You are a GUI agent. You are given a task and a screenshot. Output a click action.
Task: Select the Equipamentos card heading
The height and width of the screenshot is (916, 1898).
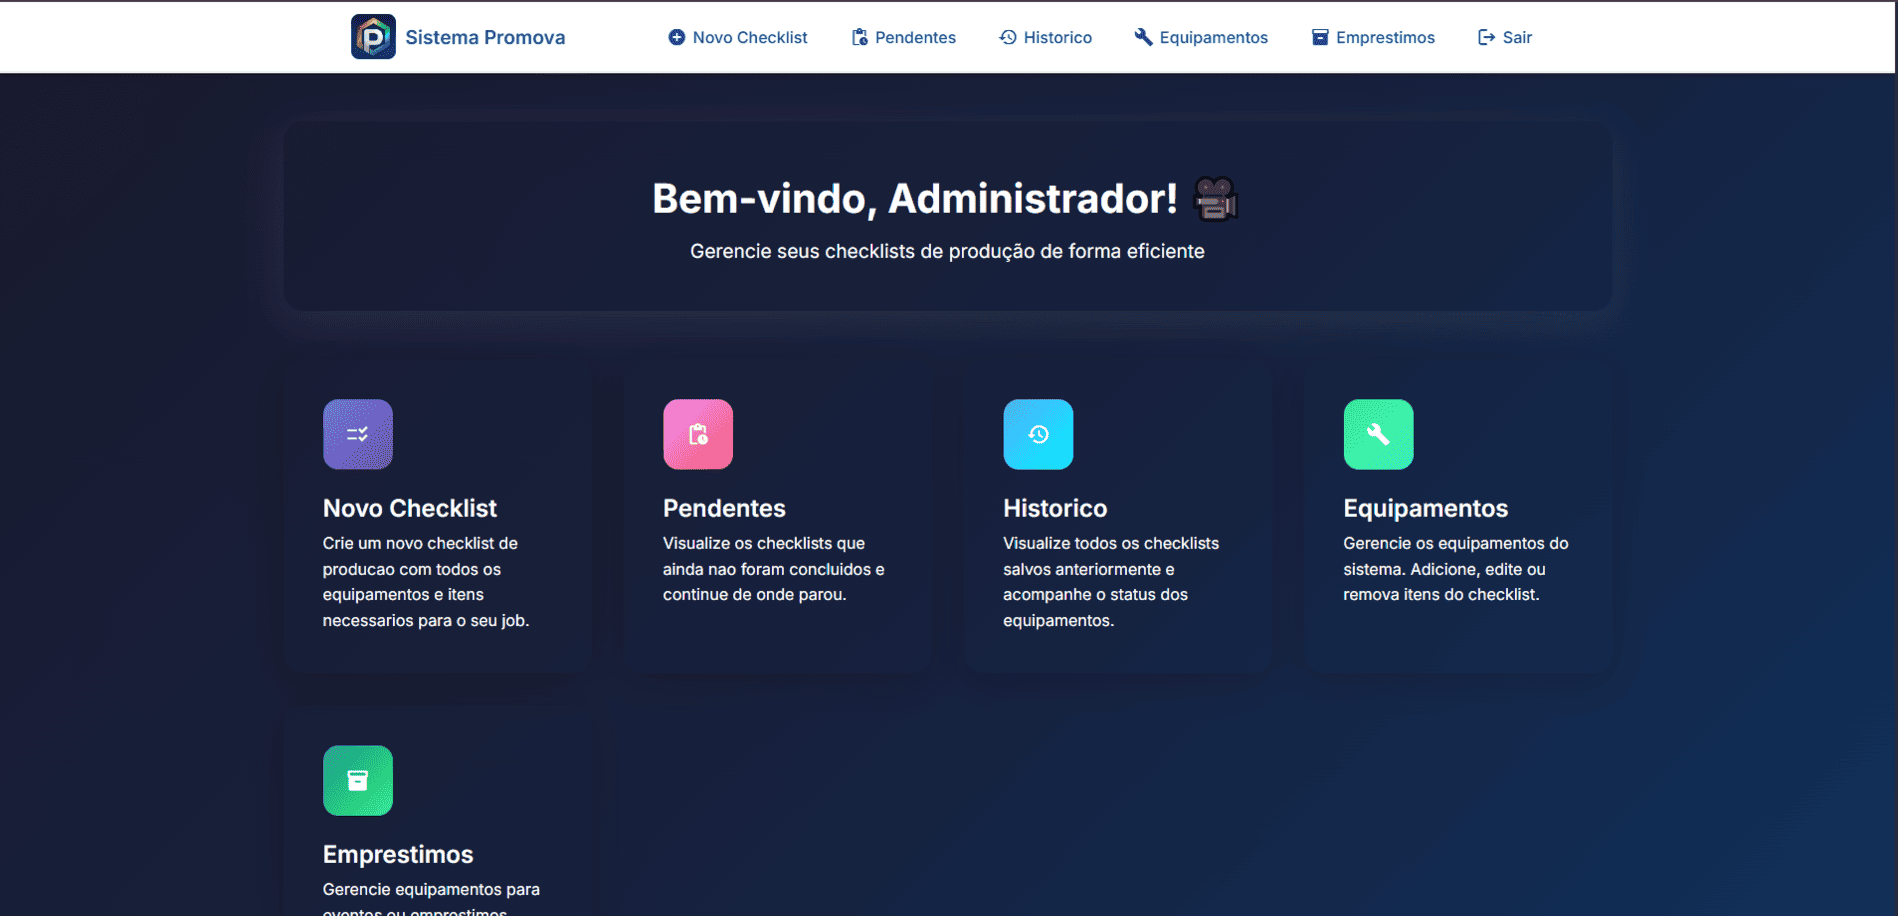[1425, 508]
